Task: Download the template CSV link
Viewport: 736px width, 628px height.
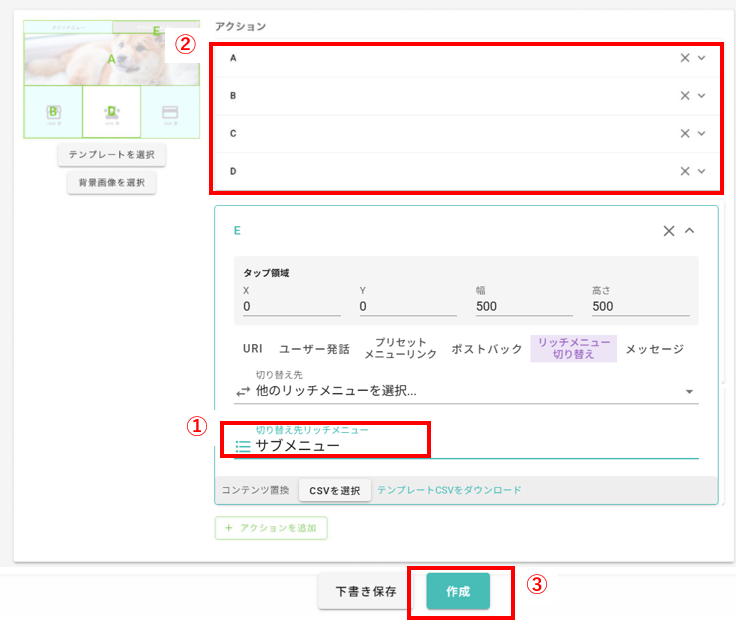Action: [449, 490]
